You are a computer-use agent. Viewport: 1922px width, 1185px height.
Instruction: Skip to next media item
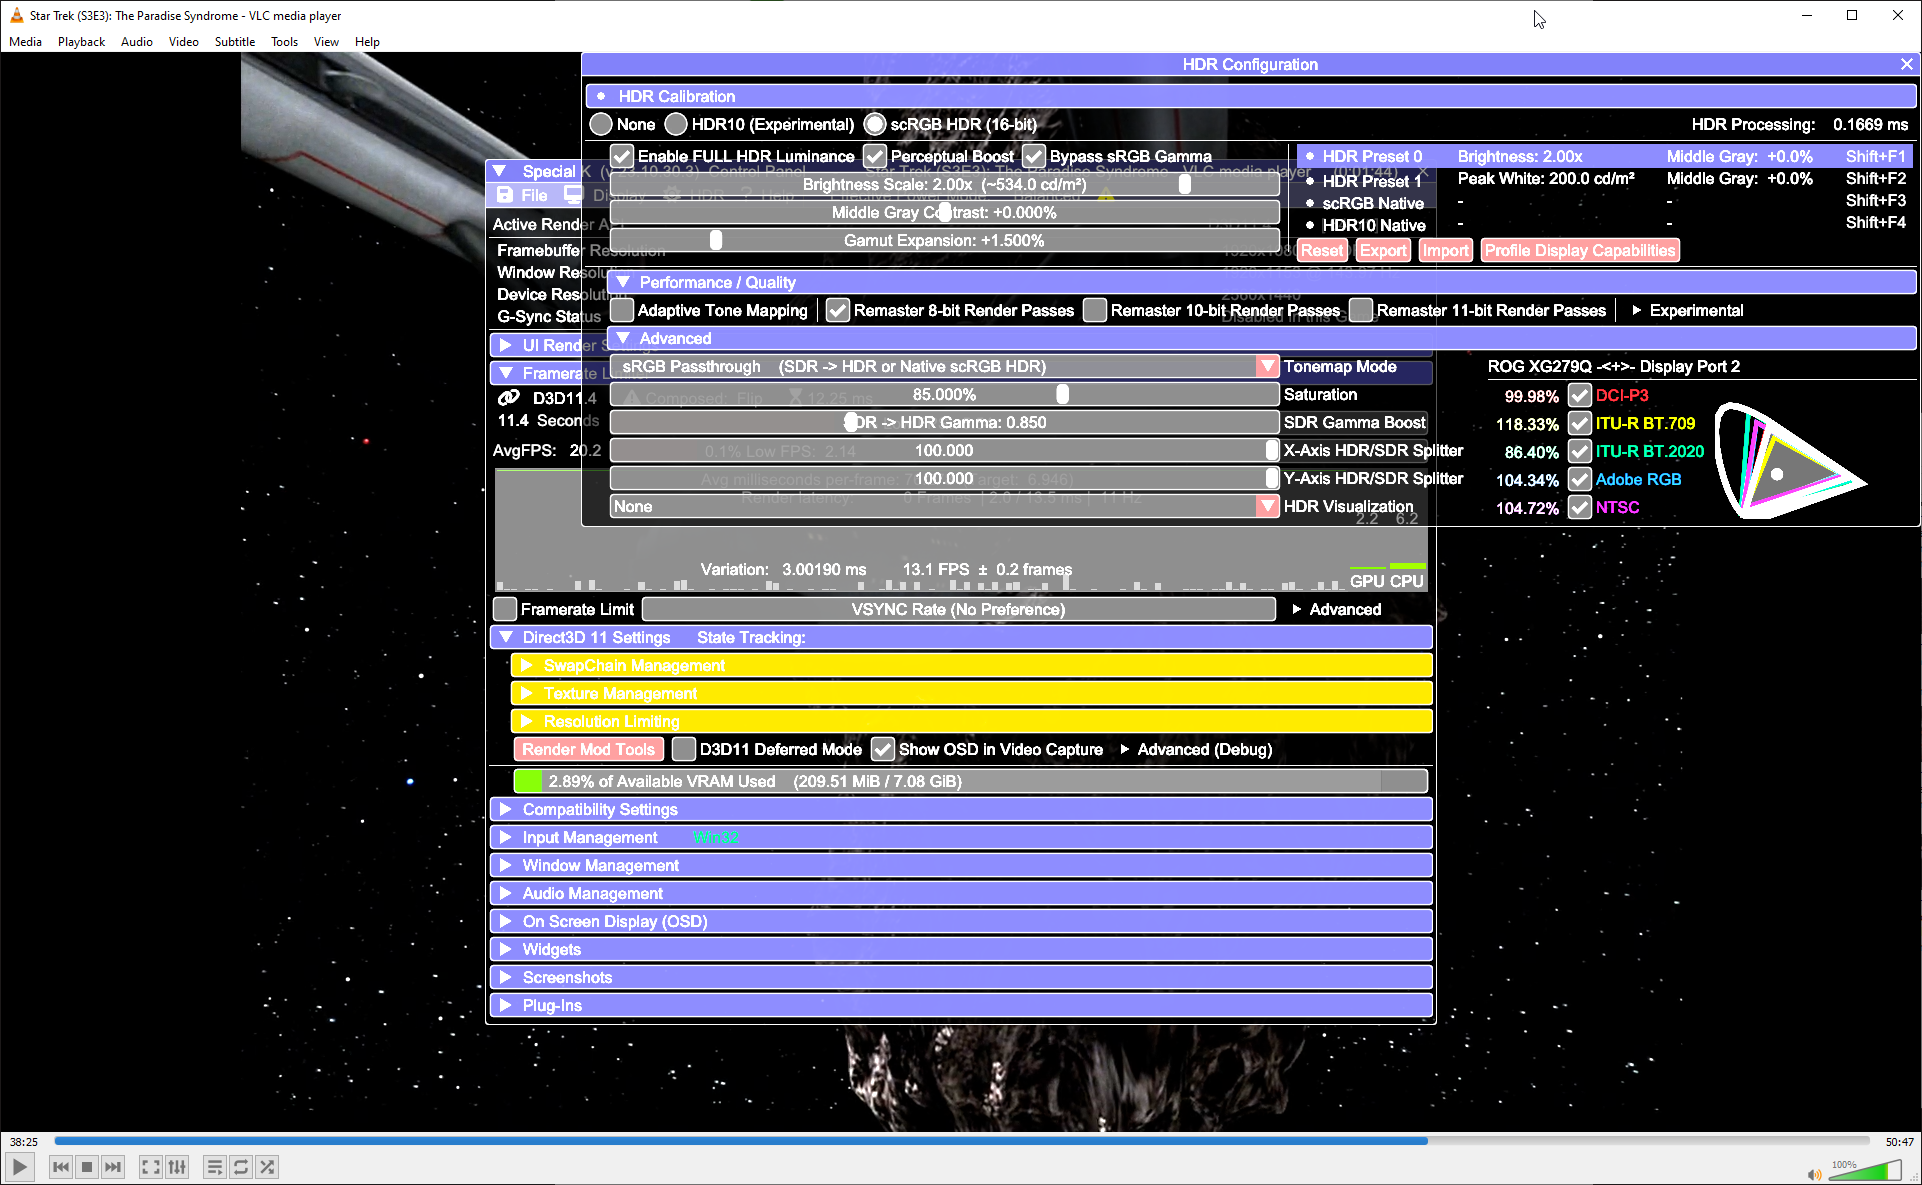click(113, 1167)
